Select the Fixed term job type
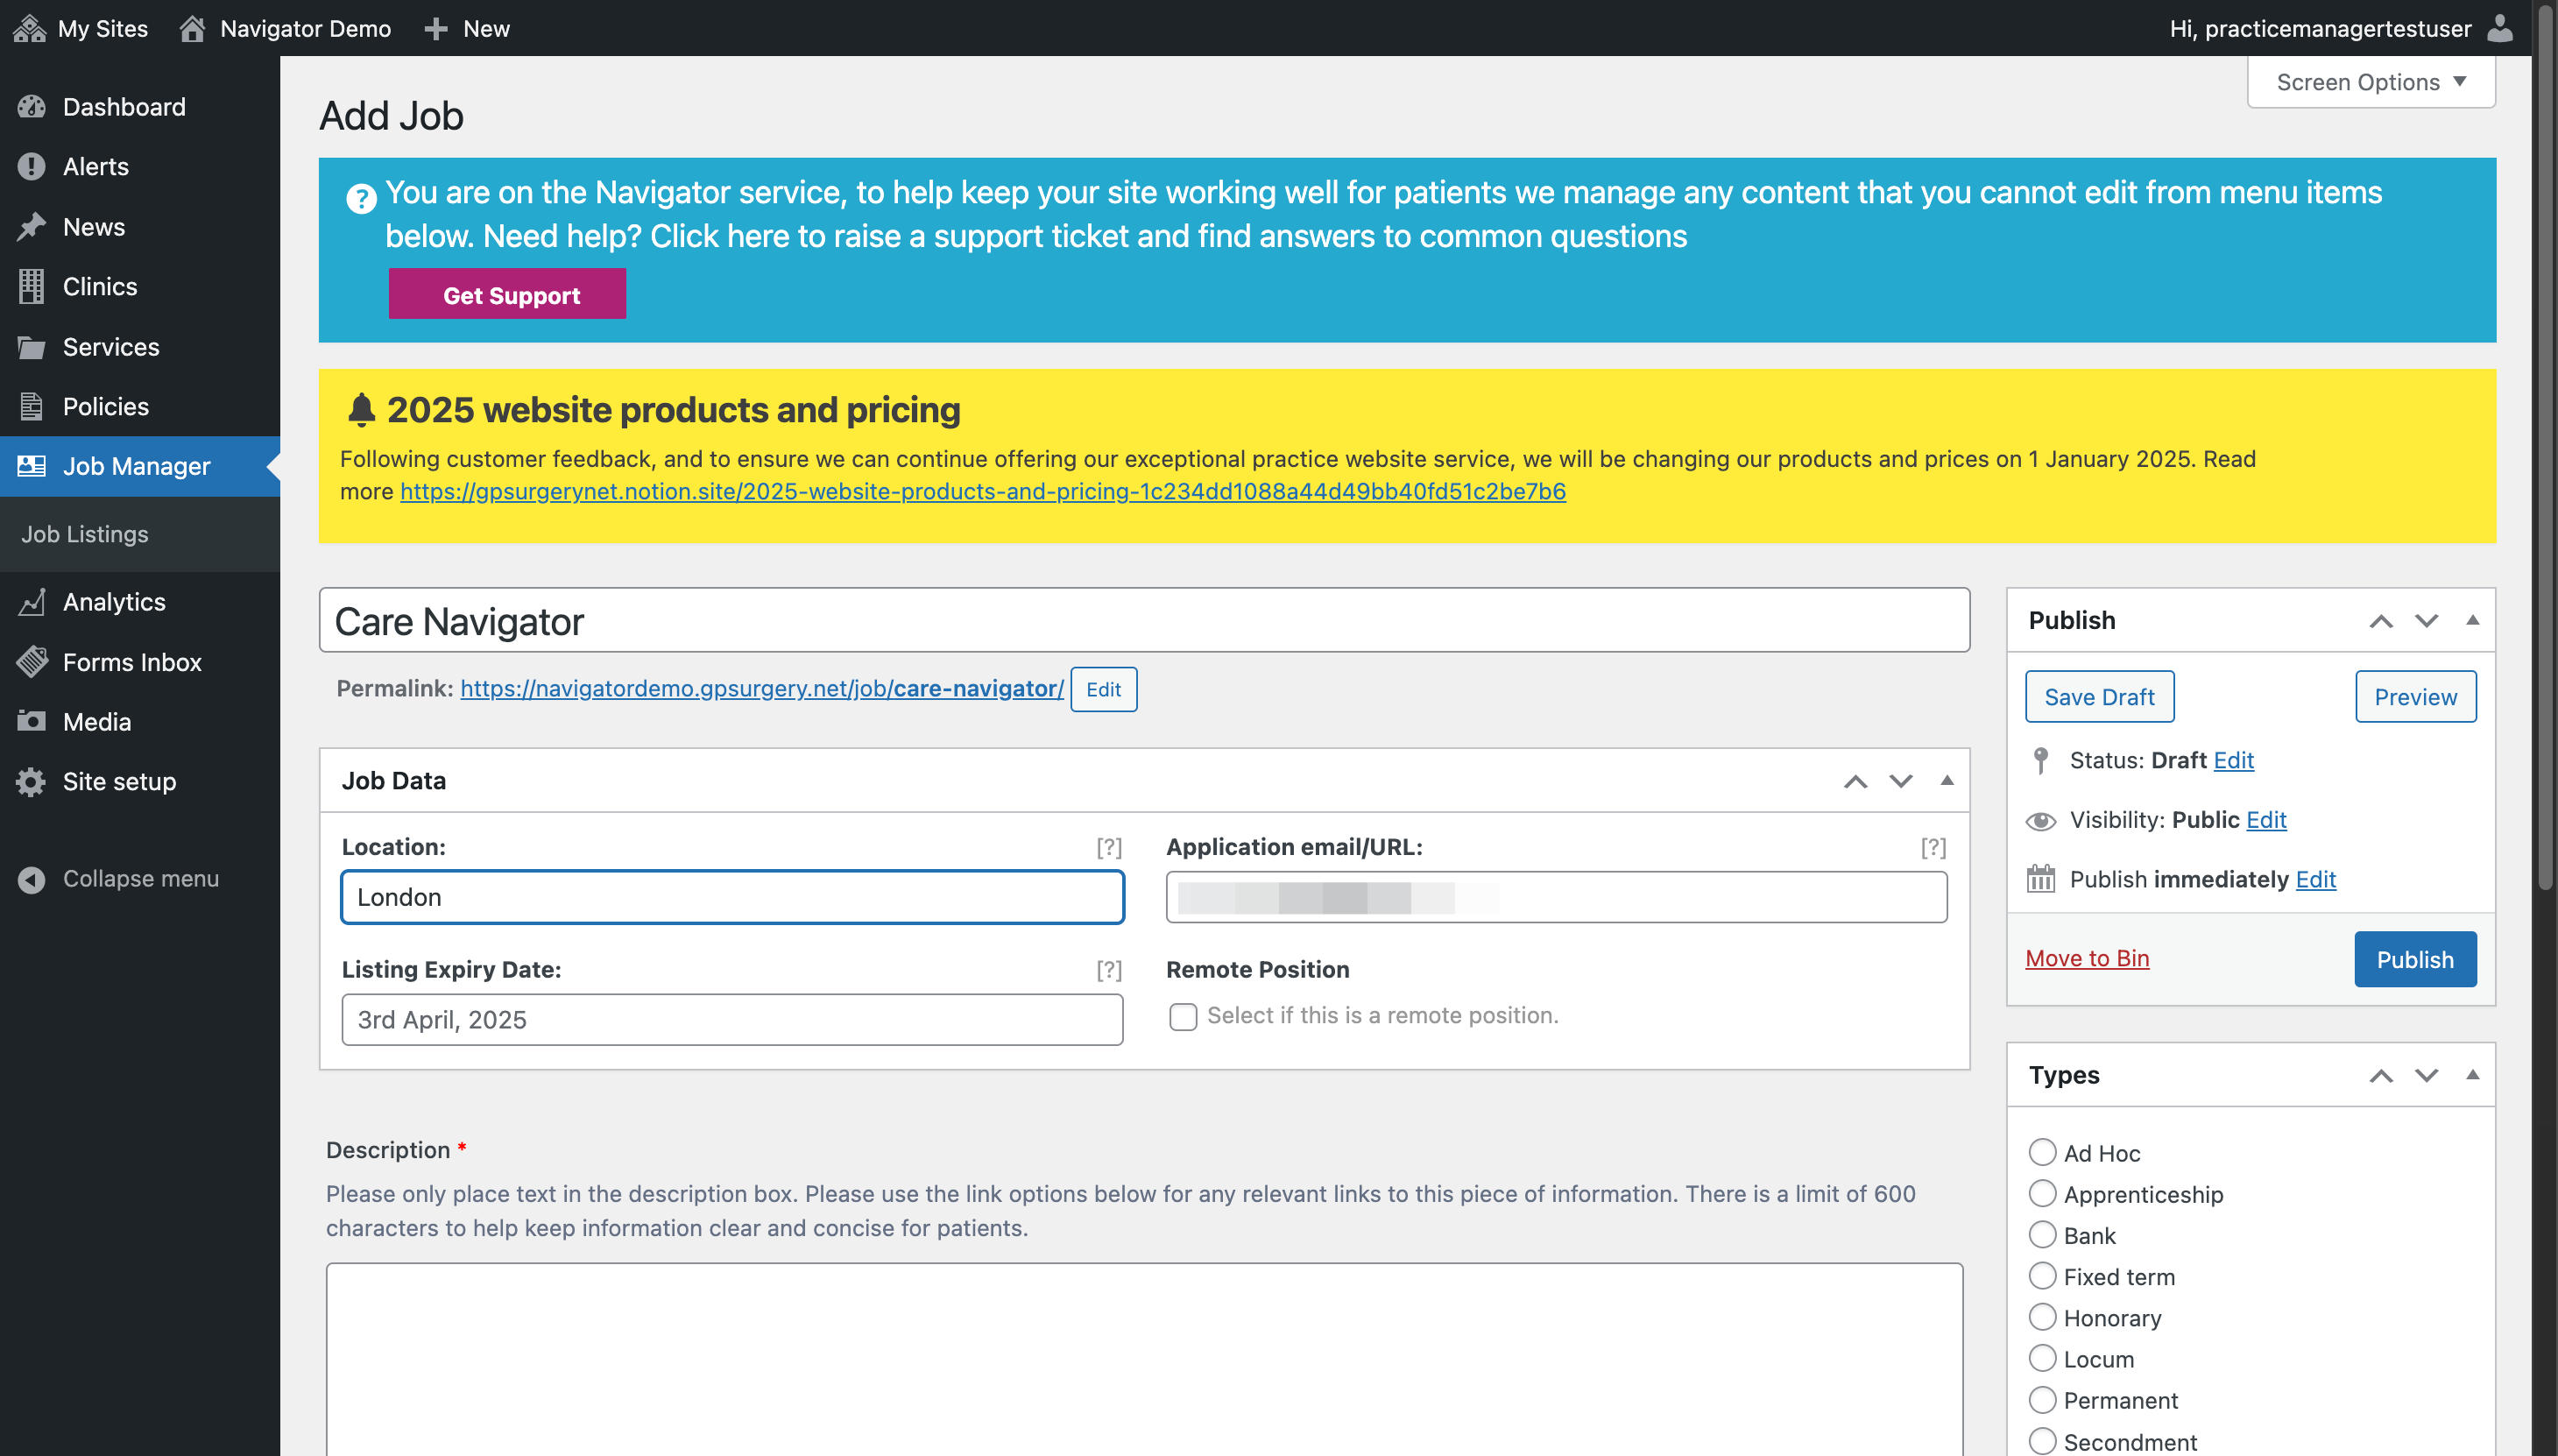This screenshot has width=2558, height=1456. (x=2042, y=1276)
